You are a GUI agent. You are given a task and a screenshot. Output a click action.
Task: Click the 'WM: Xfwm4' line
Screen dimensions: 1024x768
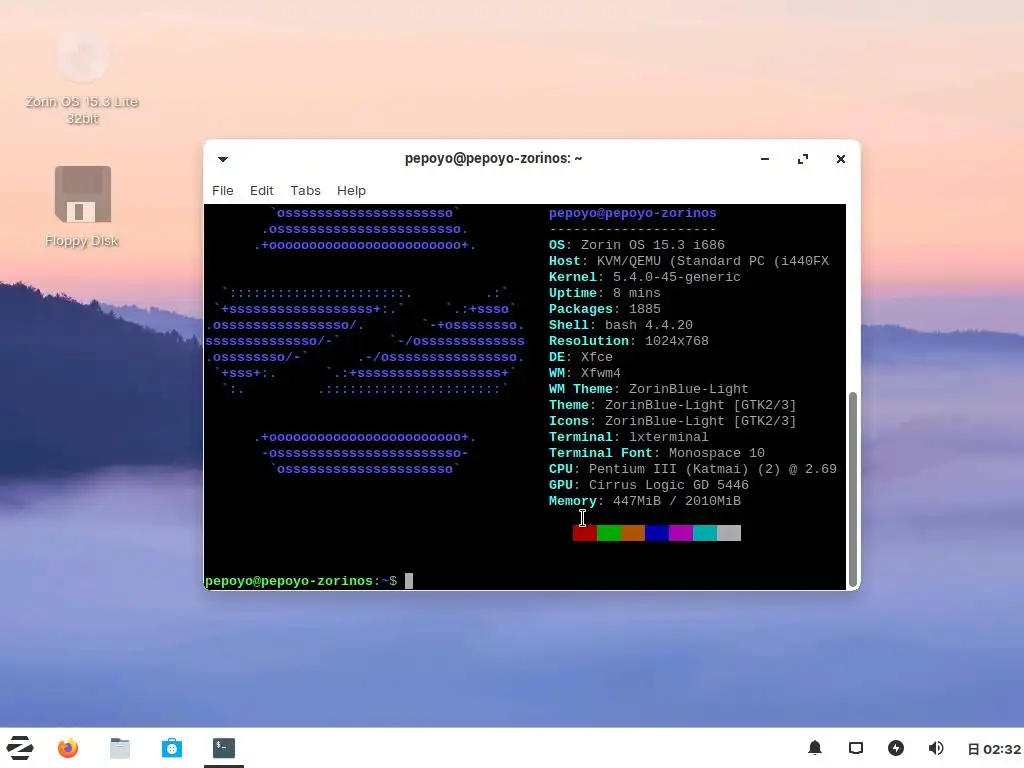point(584,373)
